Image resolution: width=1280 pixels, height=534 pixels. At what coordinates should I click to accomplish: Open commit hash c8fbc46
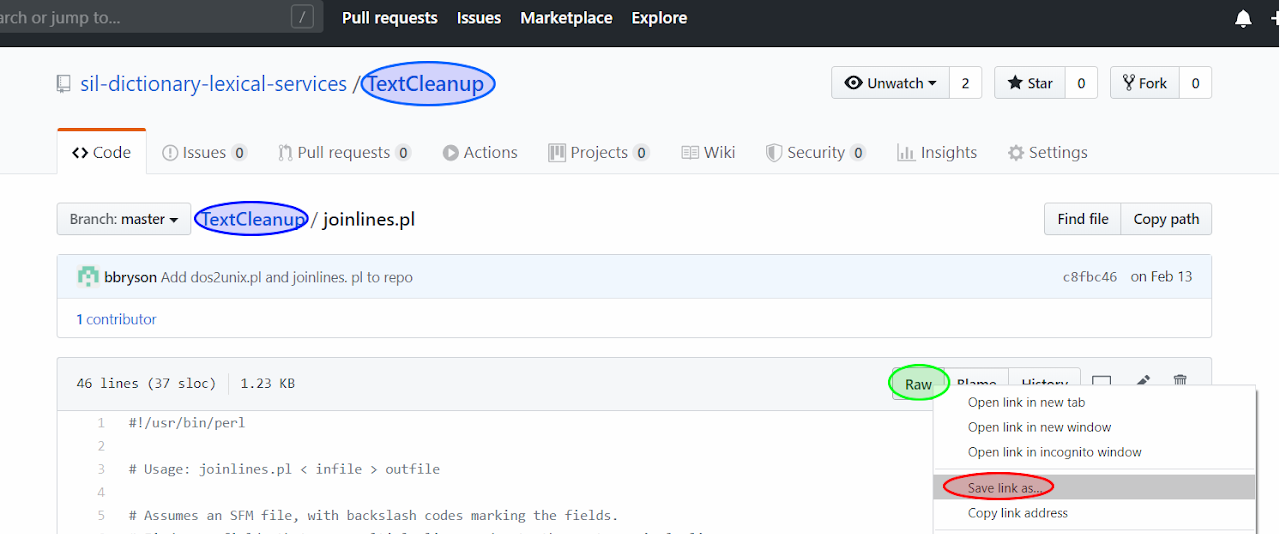tap(1089, 277)
